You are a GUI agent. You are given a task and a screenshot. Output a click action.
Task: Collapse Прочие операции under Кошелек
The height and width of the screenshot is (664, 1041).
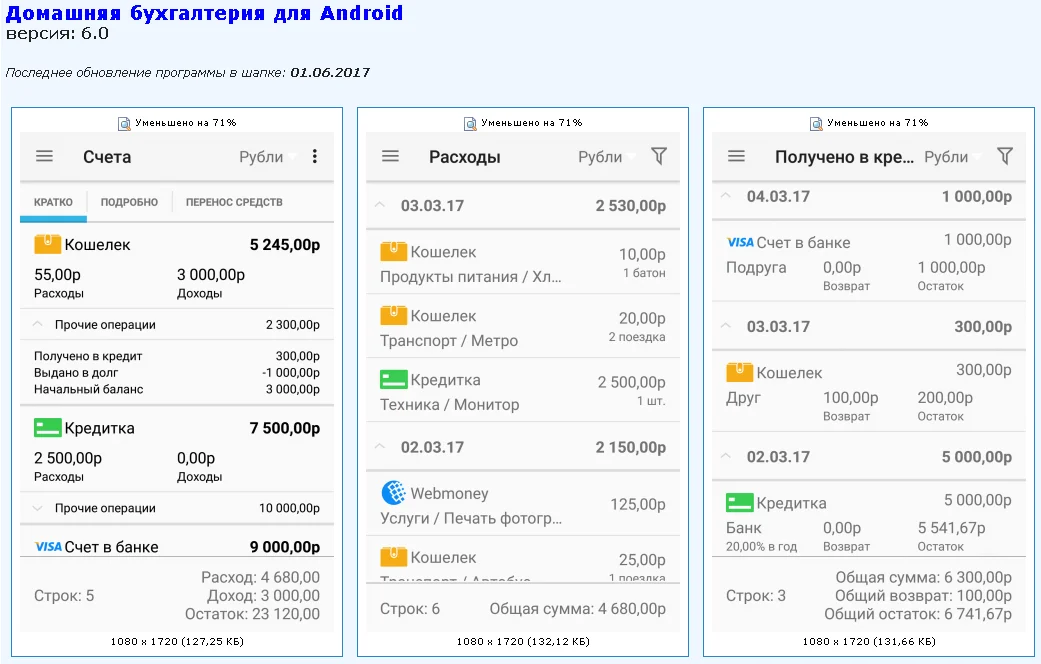coord(38,325)
